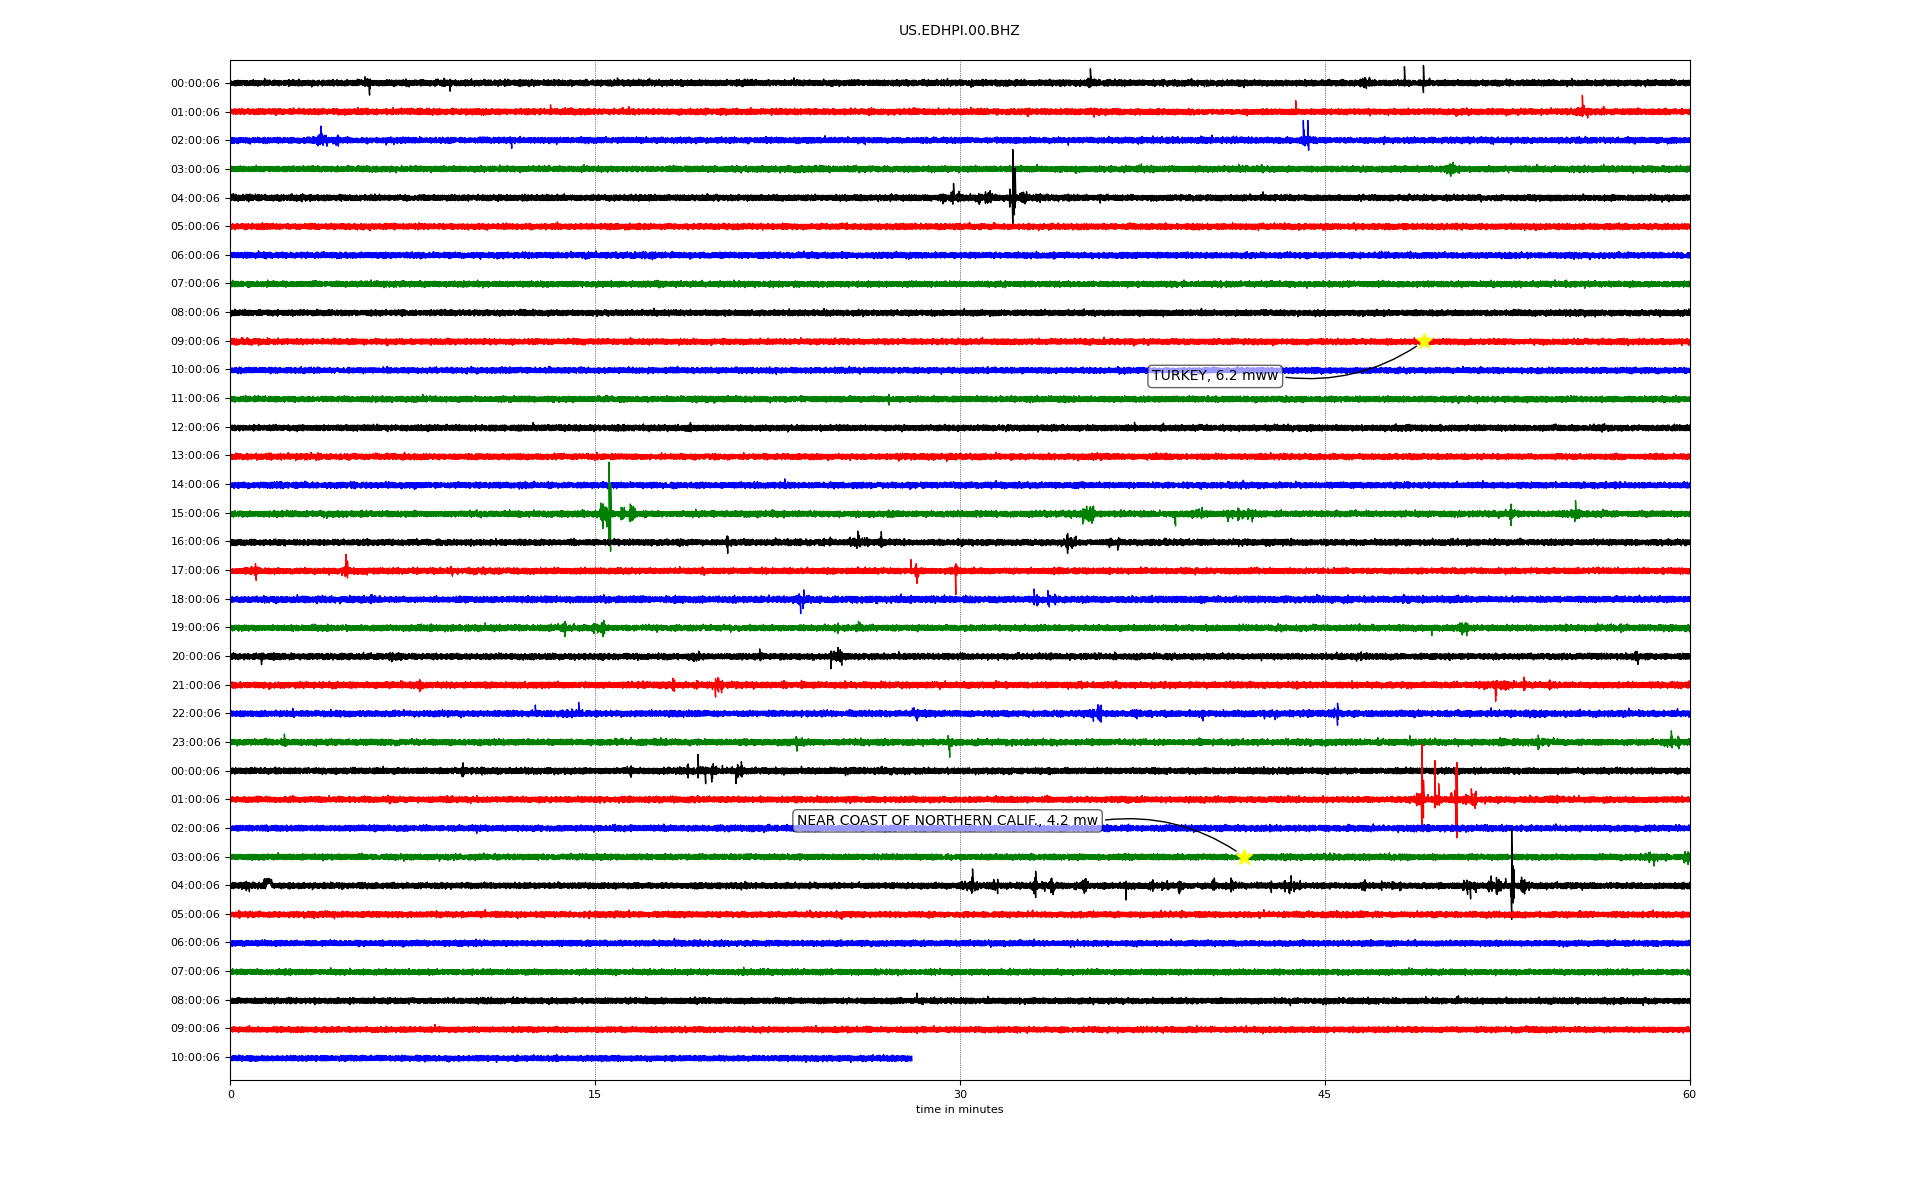This screenshot has height=1200, width=1920.
Task: Select the NEAR COAST OF NORTHERN CALIF., 4.2 mw label
Action: (x=947, y=821)
